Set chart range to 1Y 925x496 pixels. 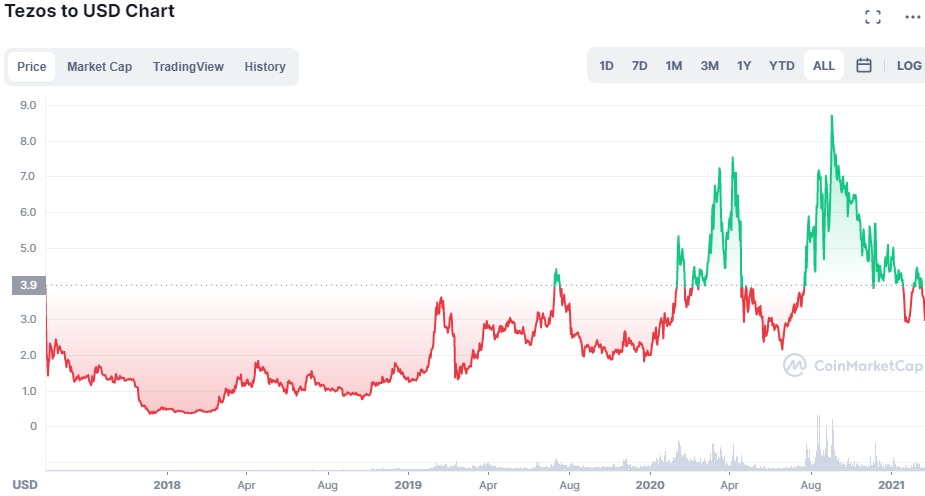744,65
